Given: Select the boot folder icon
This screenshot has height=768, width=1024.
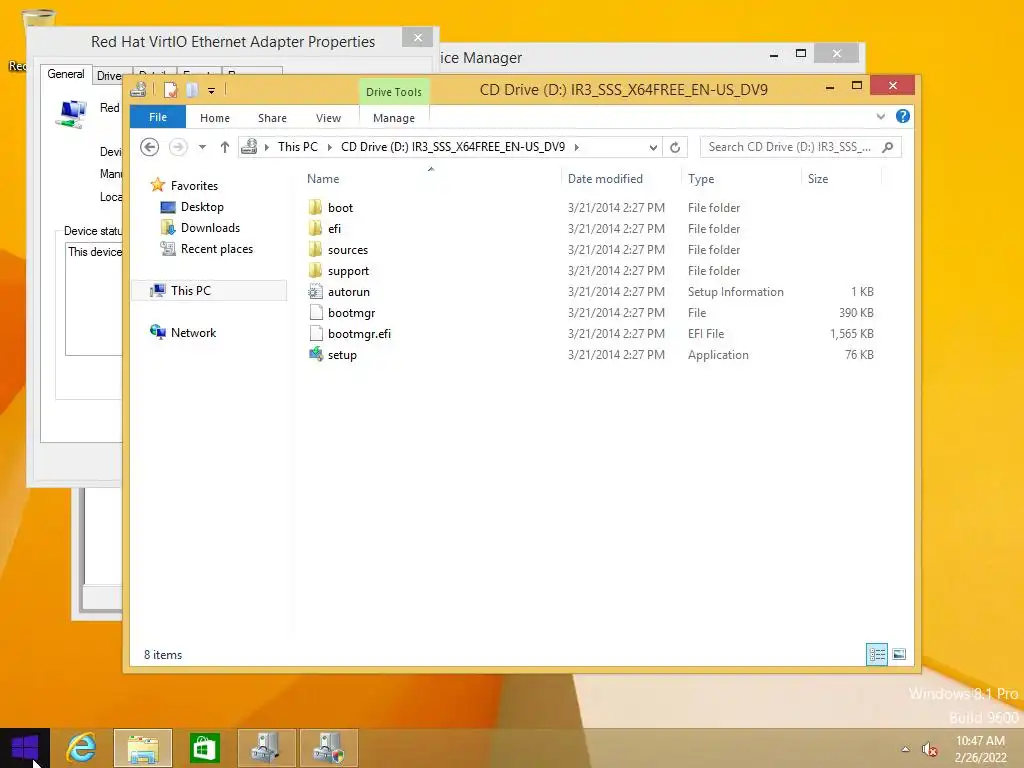Looking at the screenshot, I should (x=315, y=208).
